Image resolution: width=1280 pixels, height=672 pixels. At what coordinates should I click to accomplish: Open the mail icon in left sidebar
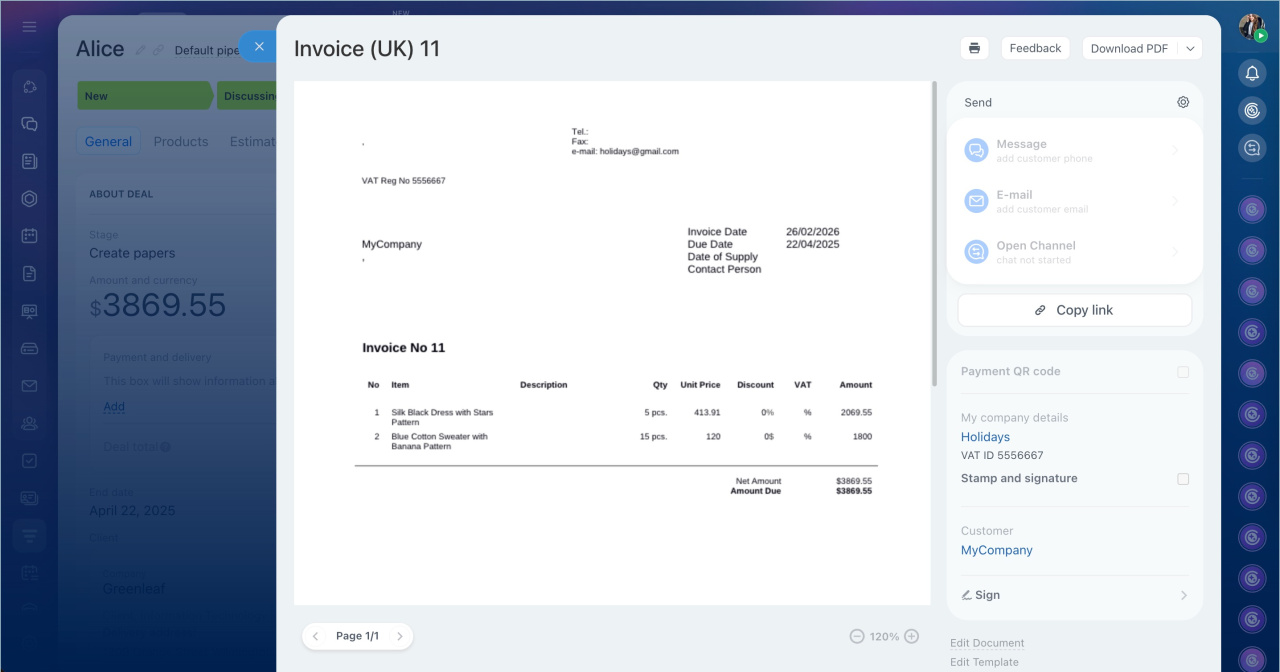click(x=29, y=386)
